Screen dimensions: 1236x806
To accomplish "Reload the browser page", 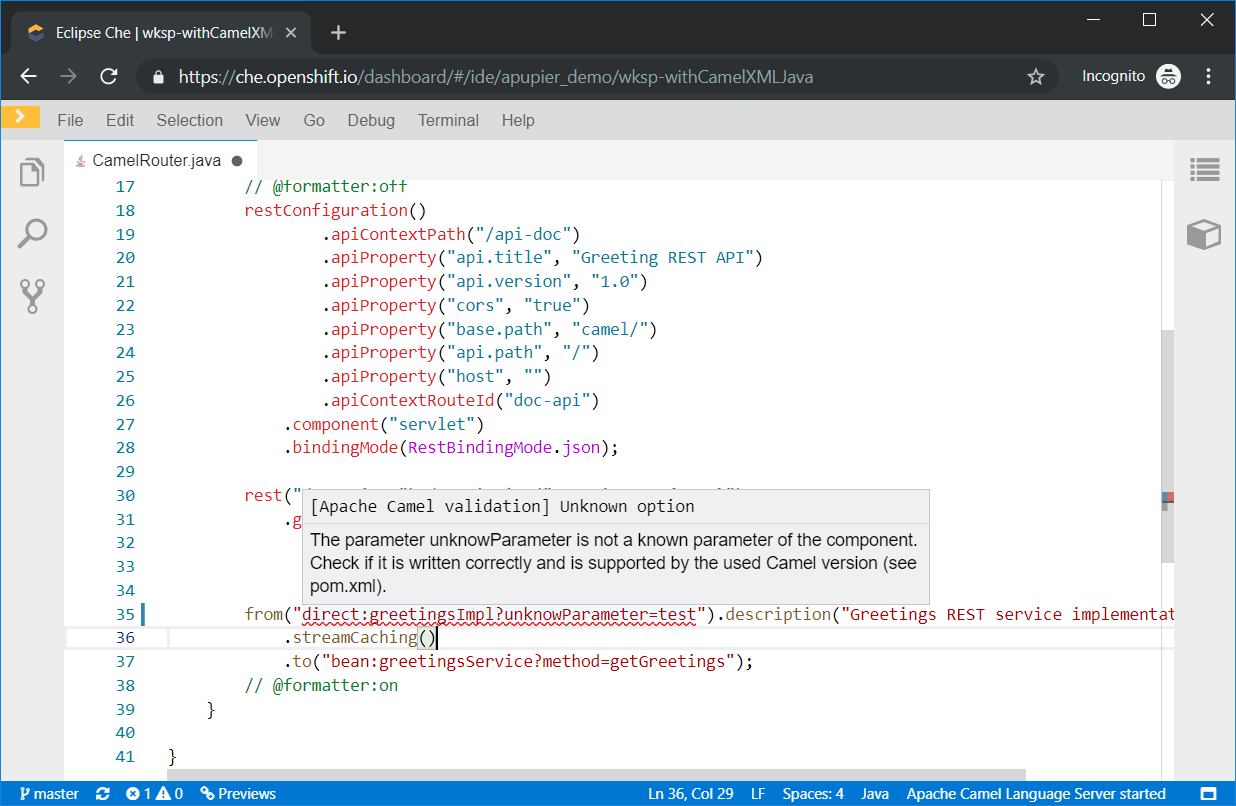I will 109,77.
